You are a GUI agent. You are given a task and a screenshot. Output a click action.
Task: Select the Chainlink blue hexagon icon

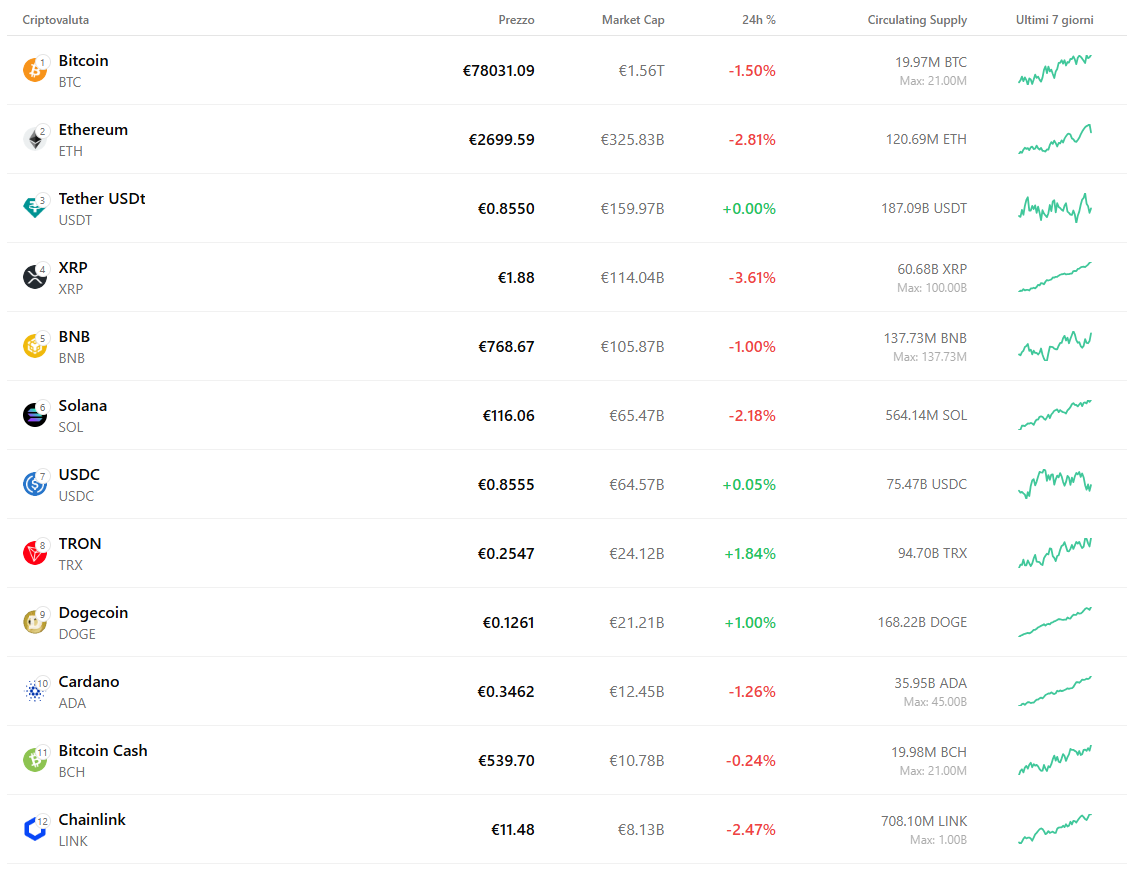pyautogui.click(x=34, y=829)
